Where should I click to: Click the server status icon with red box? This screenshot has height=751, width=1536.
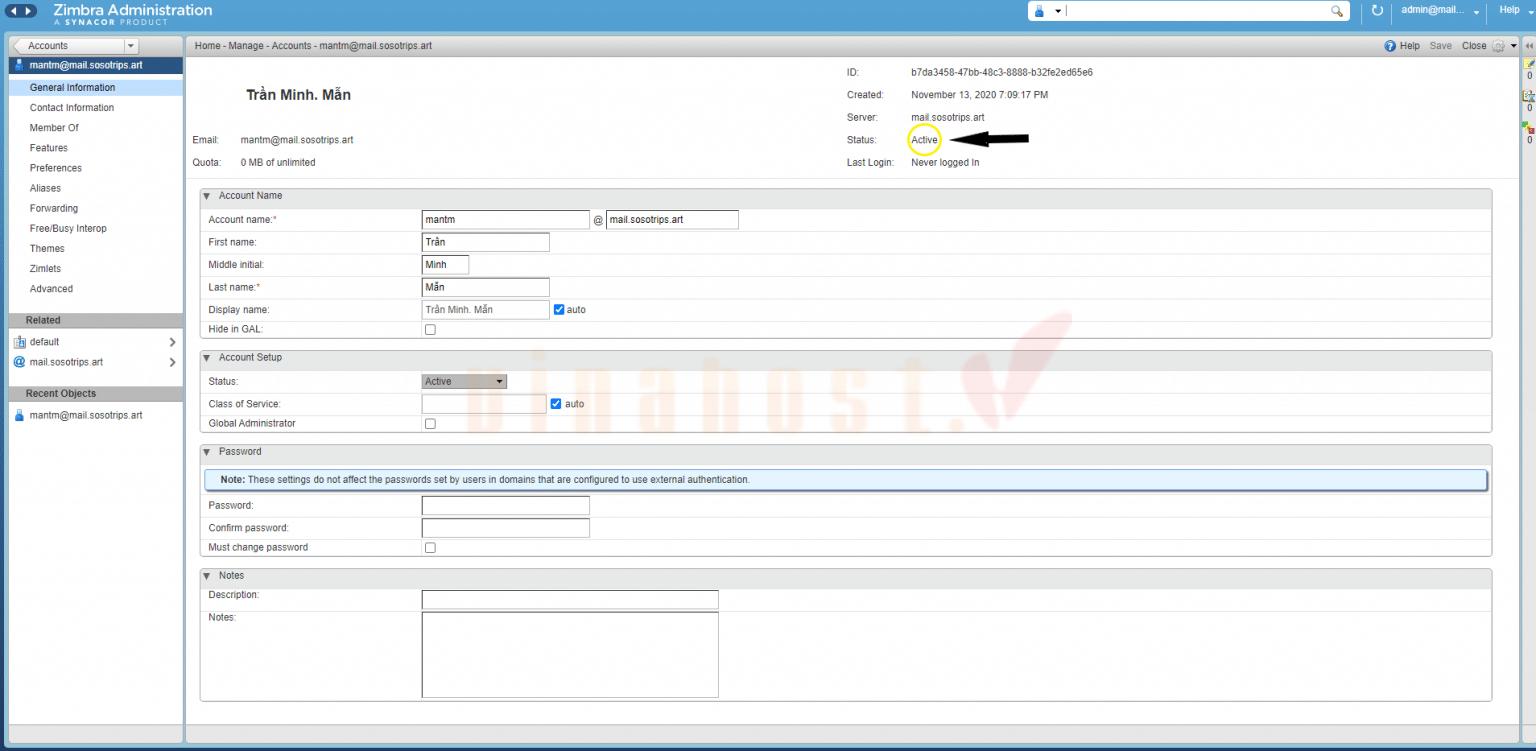click(x=1528, y=128)
